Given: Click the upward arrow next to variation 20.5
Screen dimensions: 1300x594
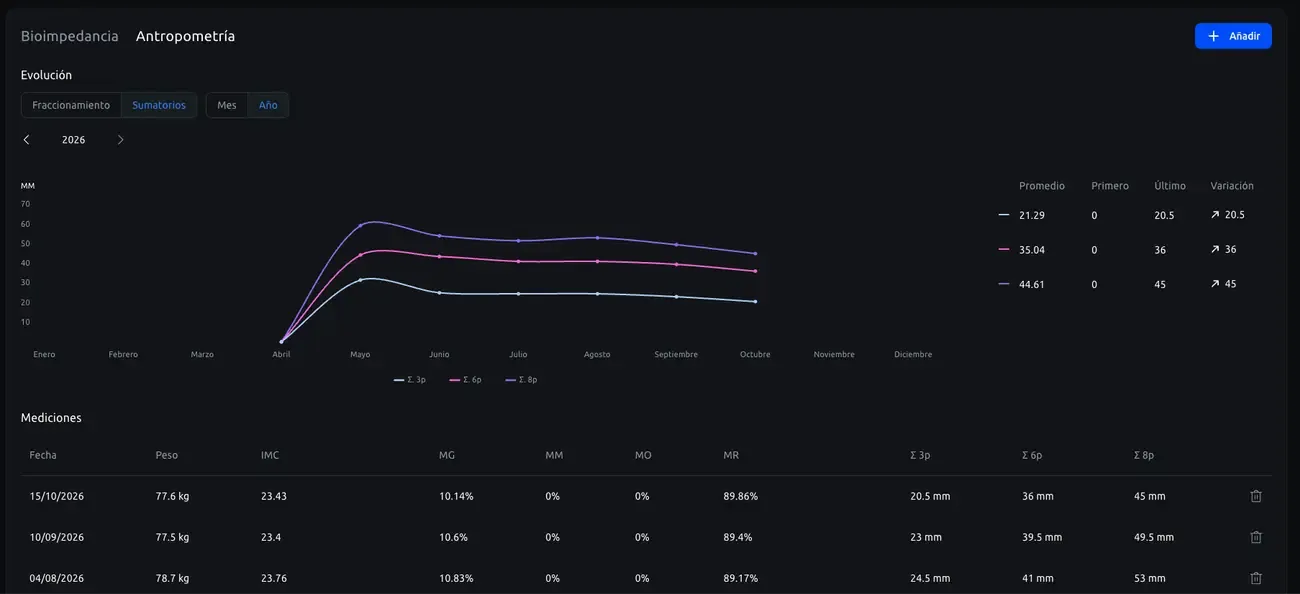Looking at the screenshot, I should (1215, 215).
